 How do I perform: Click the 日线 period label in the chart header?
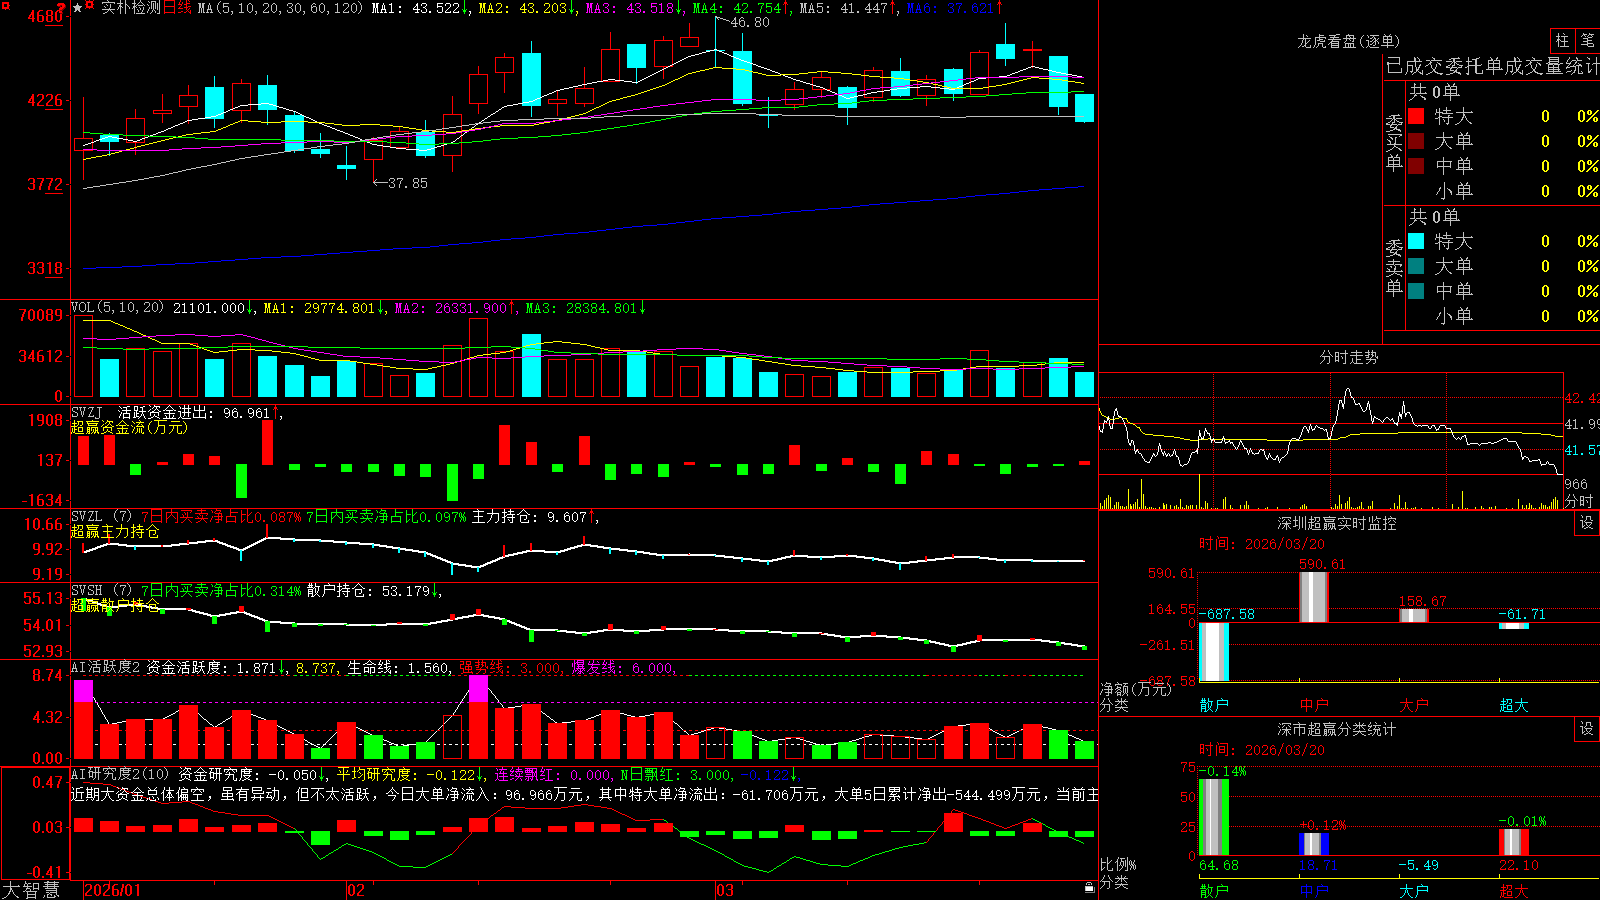177,8
